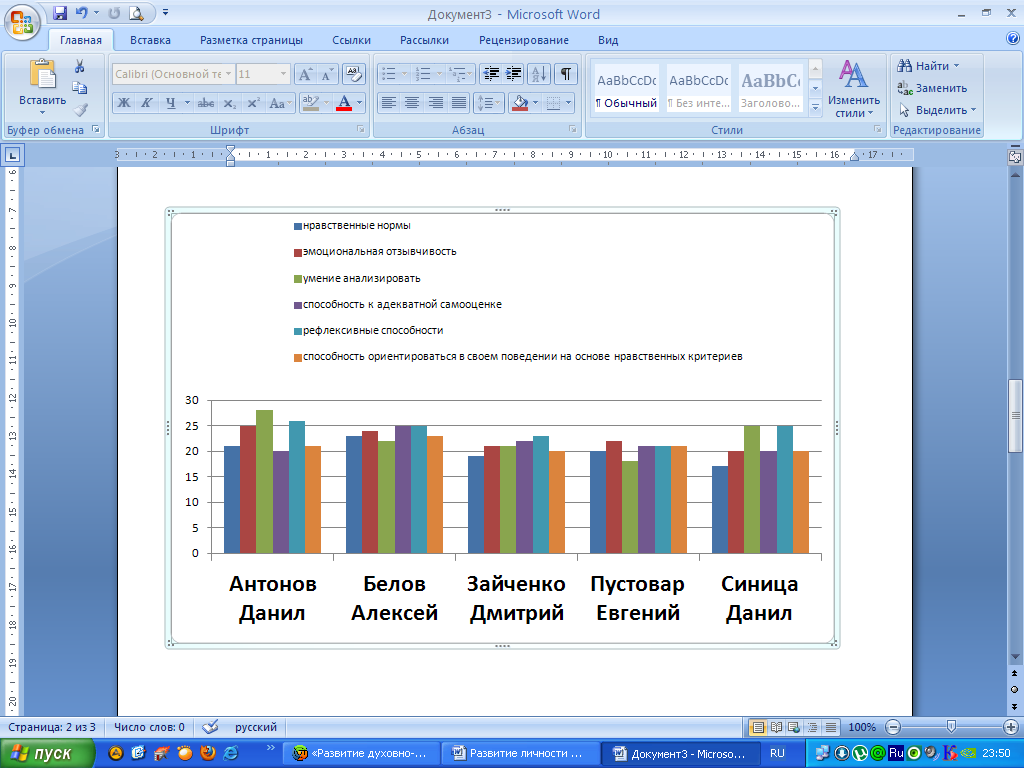The width and height of the screenshot is (1024, 768).
Task: Open Print Preview from quick access toolbar
Action: point(136,13)
